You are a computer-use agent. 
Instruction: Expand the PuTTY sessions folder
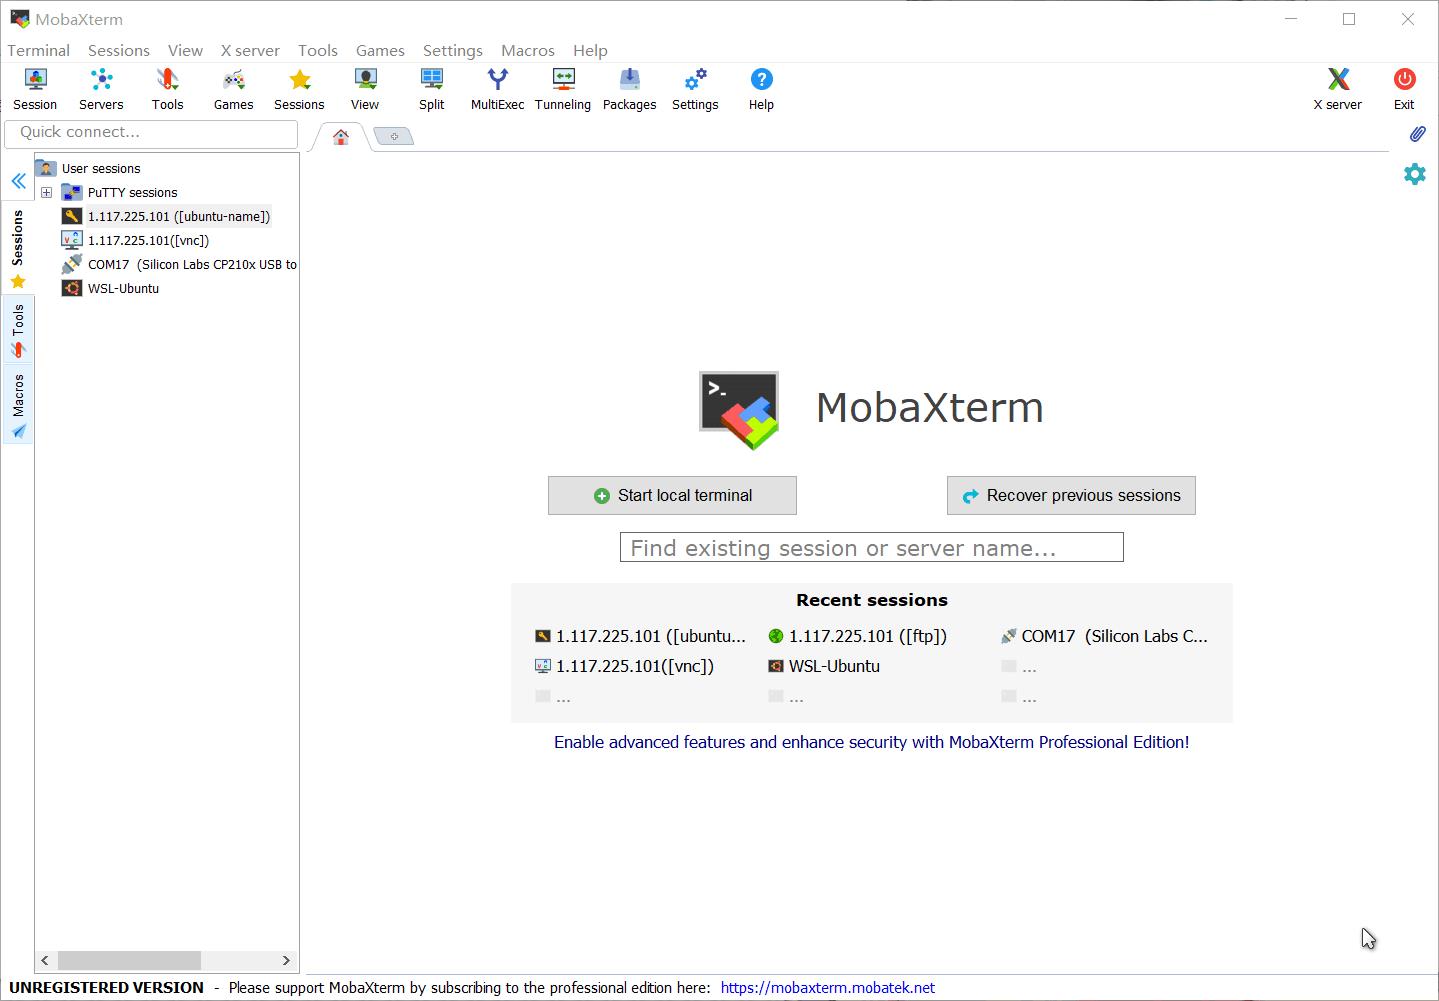pyautogui.click(x=46, y=192)
